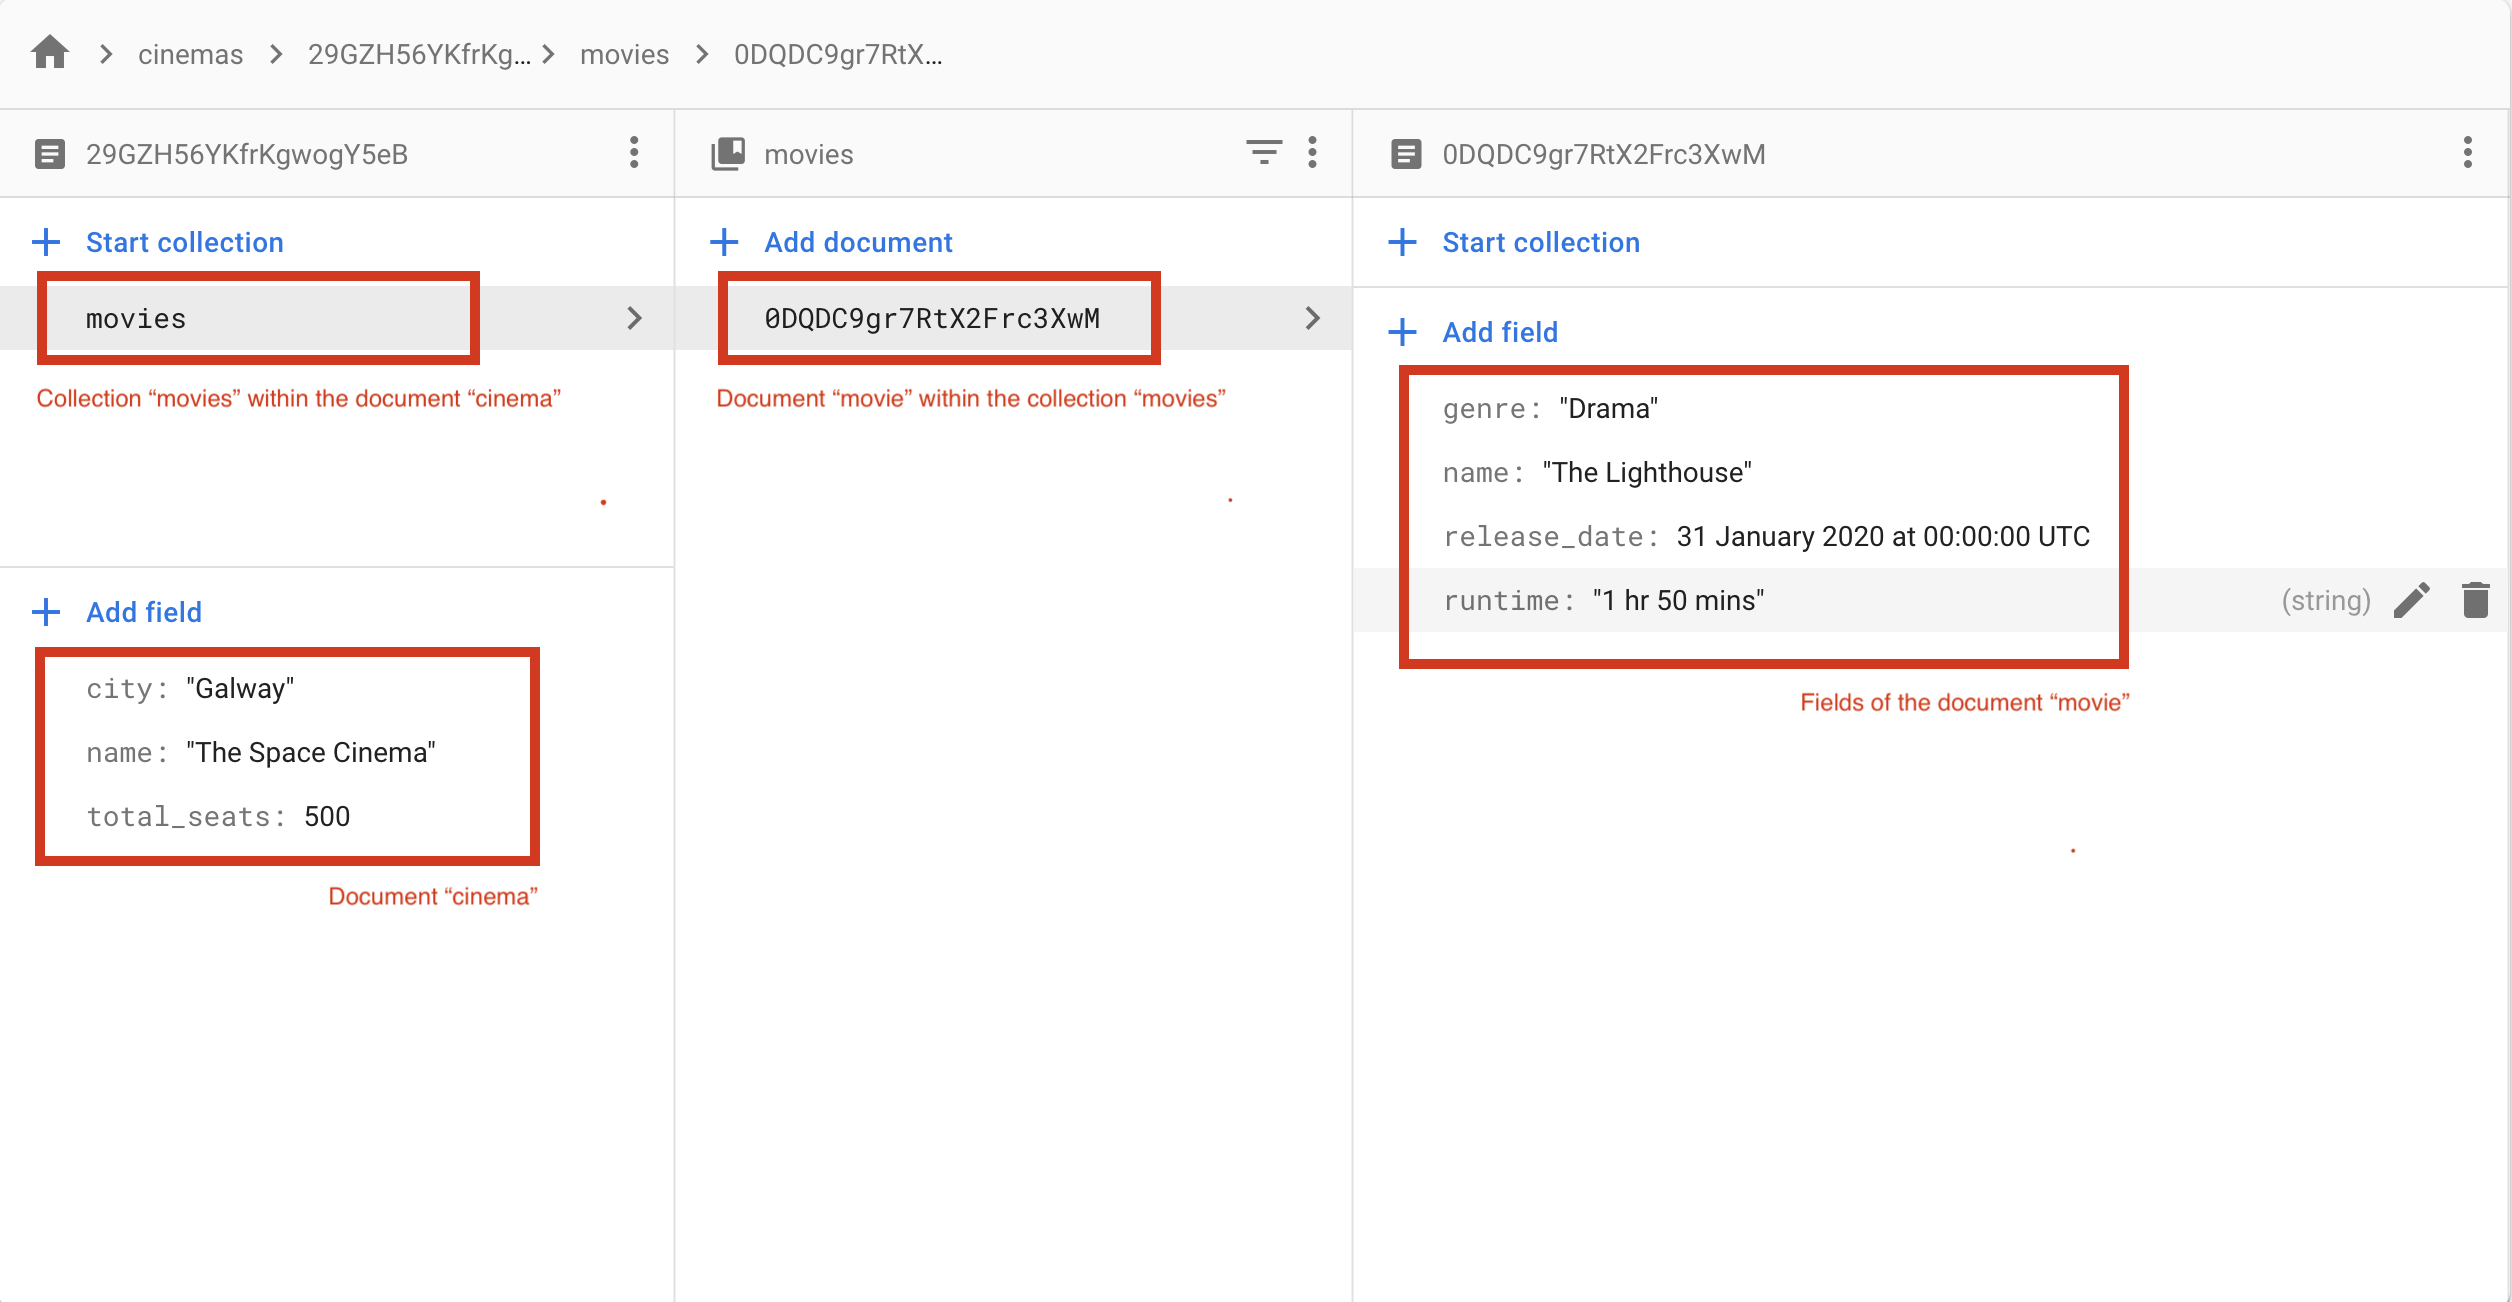The image size is (2512, 1302).
Task: Go to cinemas in the breadcrumb
Action: [190, 54]
